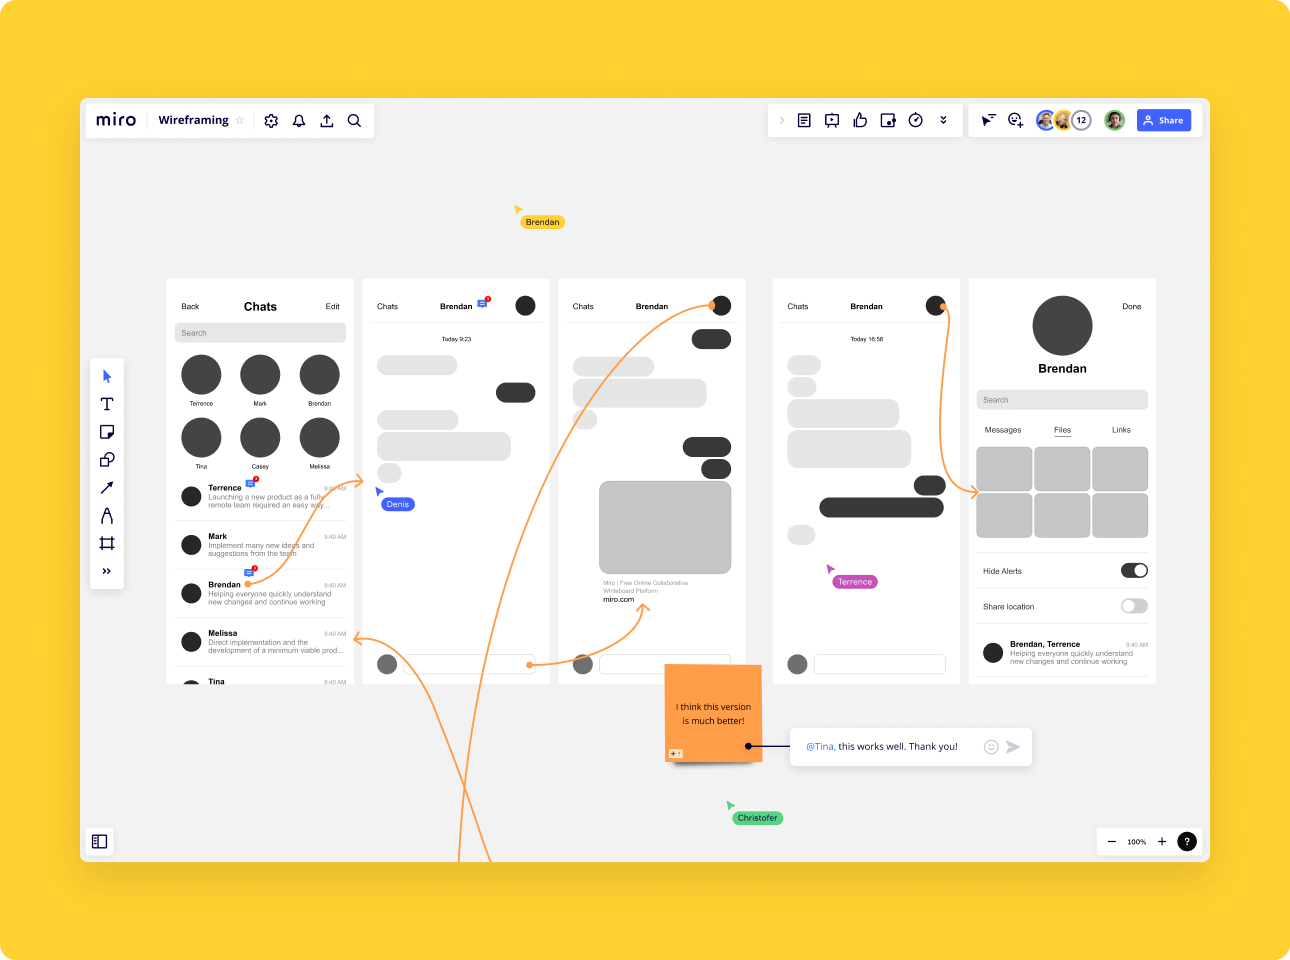Viewport: 1290px width, 960px height.
Task: Open the Messages tab in the profile wireframe
Action: [1003, 429]
